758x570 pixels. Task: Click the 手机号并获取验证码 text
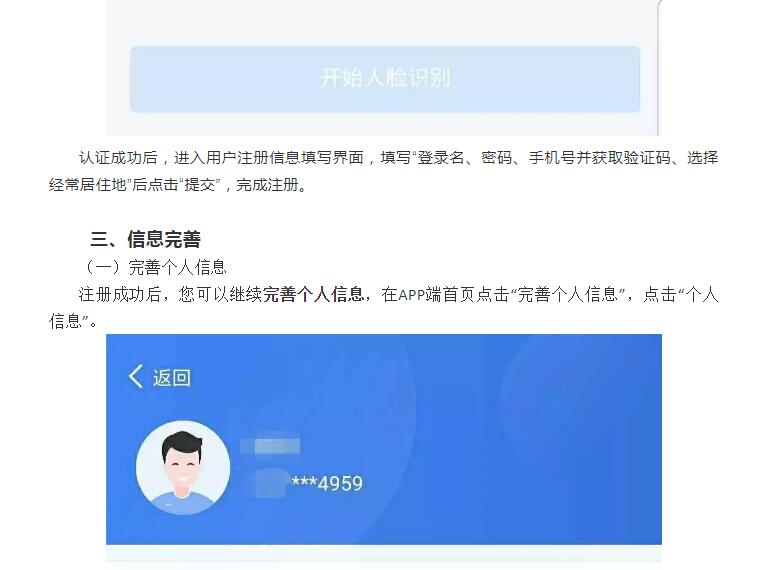coord(599,158)
